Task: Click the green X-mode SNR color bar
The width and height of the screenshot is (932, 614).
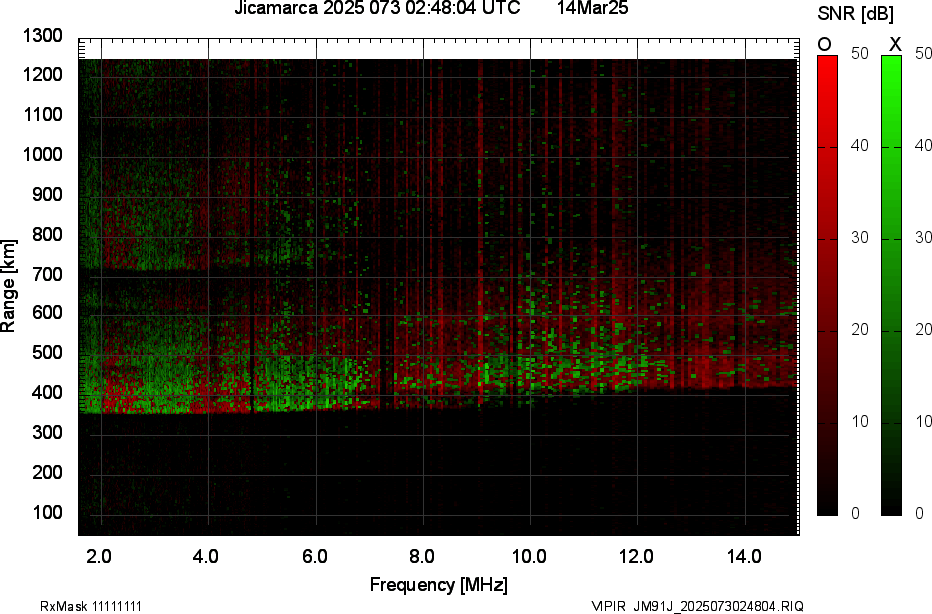Action: click(891, 285)
